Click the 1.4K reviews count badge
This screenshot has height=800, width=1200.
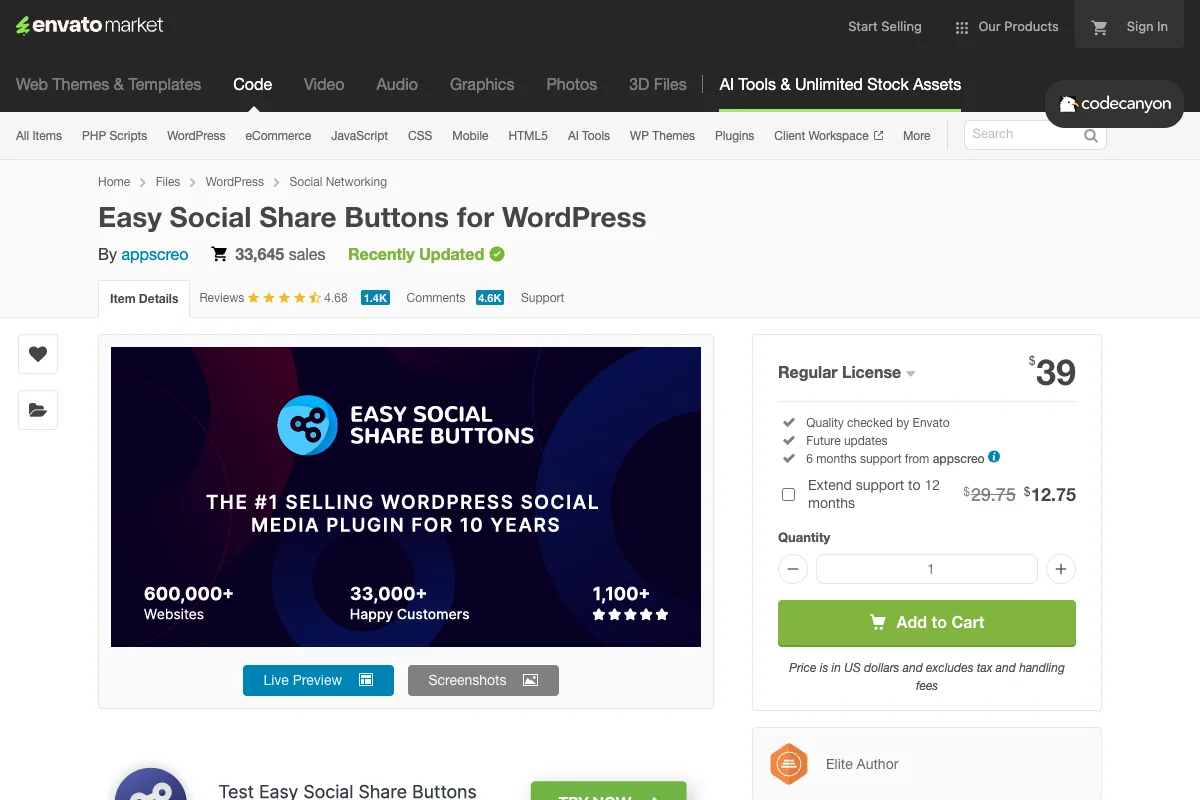(375, 298)
